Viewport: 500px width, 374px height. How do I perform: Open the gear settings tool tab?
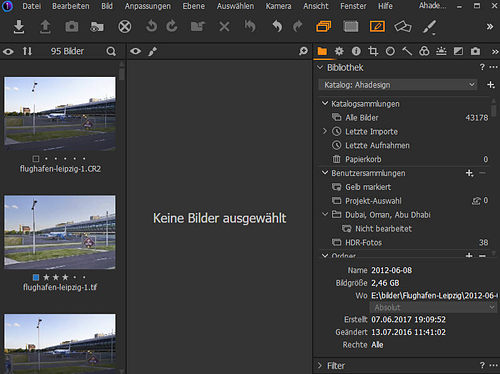click(x=339, y=51)
